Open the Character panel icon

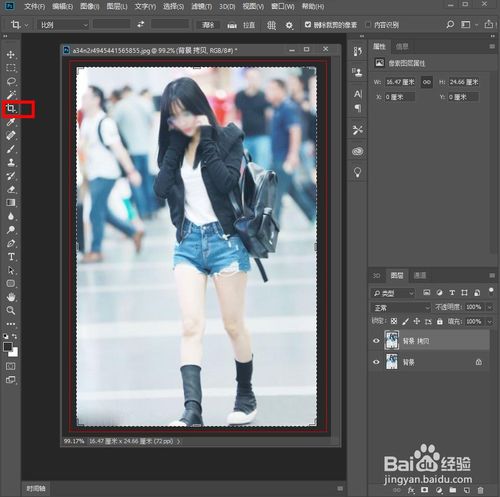pyautogui.click(x=357, y=94)
